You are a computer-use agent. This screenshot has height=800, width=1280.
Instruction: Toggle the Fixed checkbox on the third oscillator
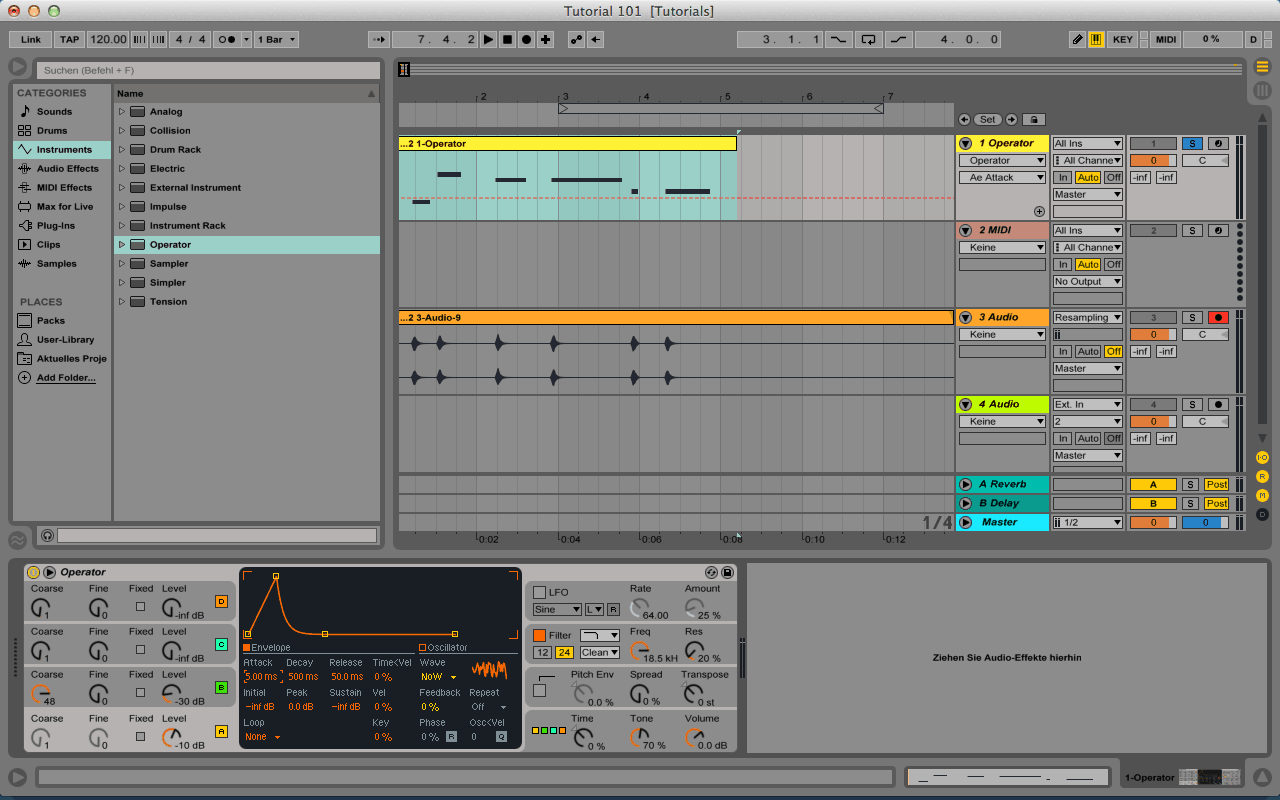point(141,690)
